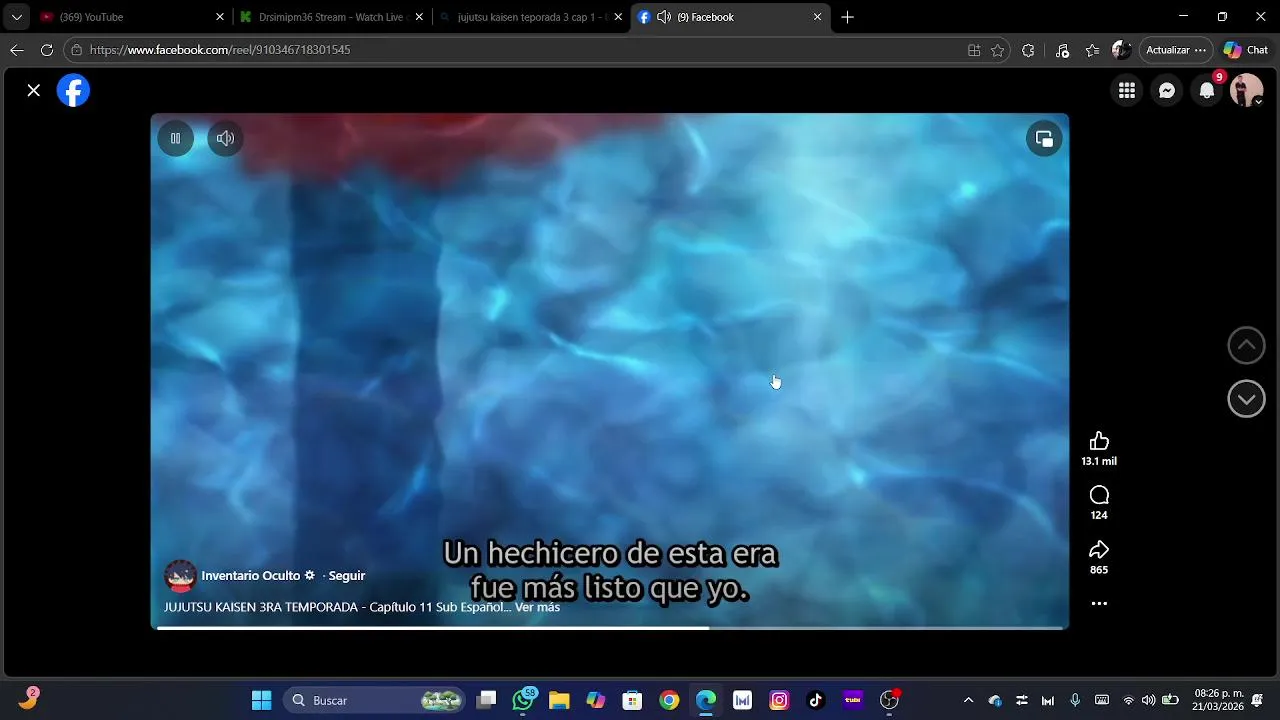Viewport: 1280px width, 720px height.
Task: Close the reel viewer with the X
Action: (x=34, y=90)
